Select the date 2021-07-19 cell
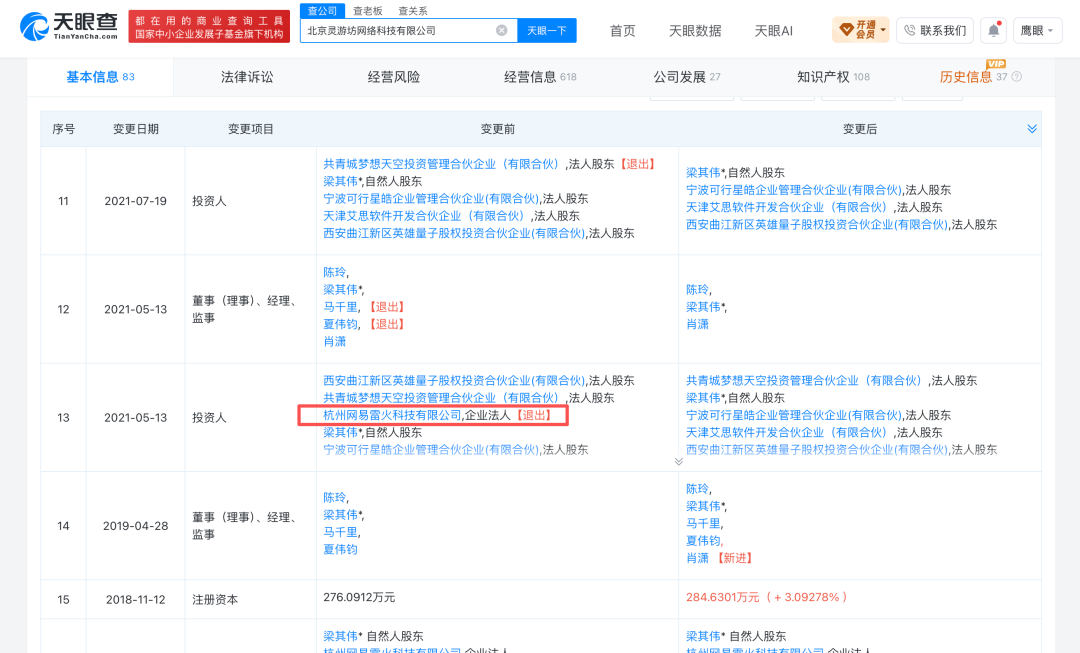The height and width of the screenshot is (653, 1080). click(136, 201)
